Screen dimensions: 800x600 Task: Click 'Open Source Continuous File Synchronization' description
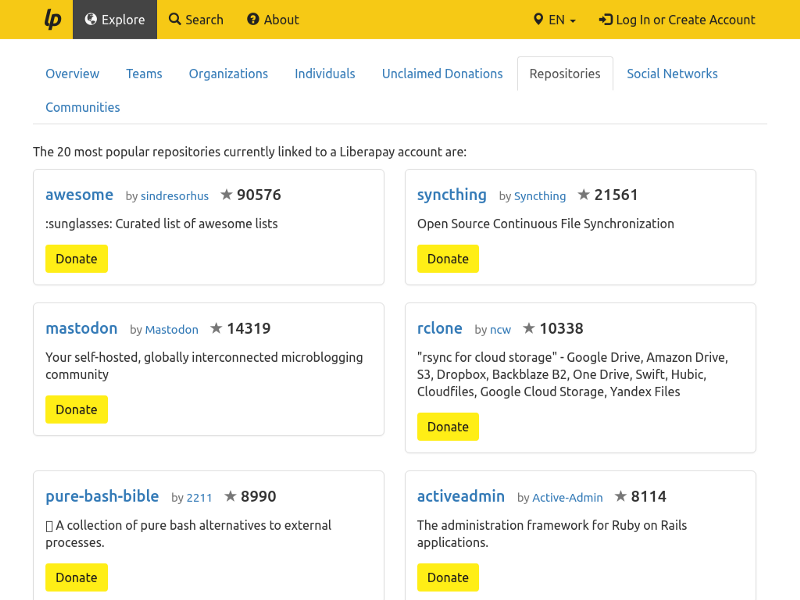coord(545,223)
